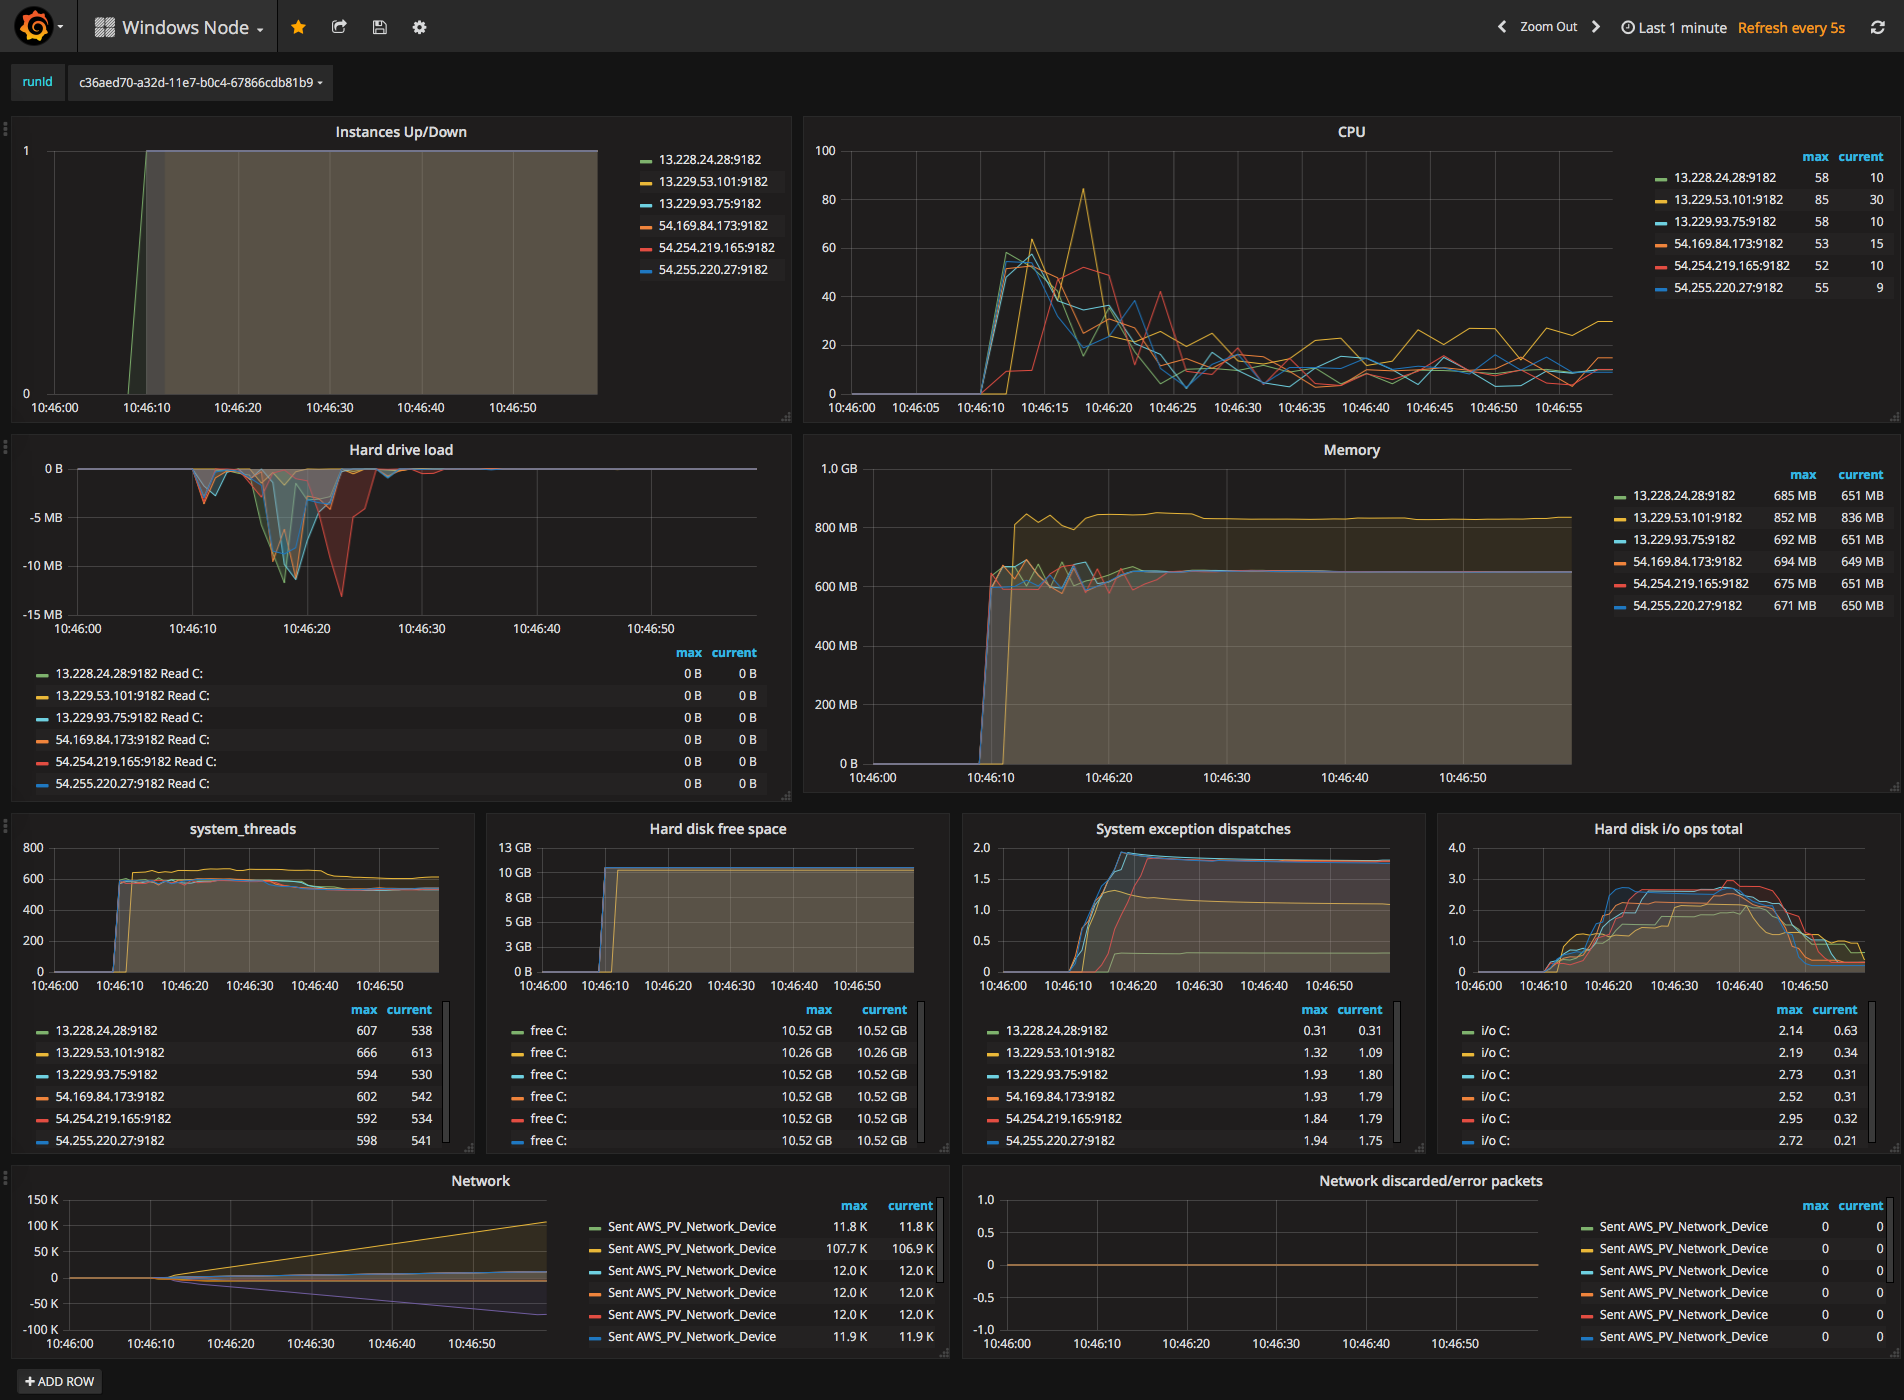Image resolution: width=1904 pixels, height=1400 pixels.
Task: Open the first row's side menu handle
Action: [5, 128]
